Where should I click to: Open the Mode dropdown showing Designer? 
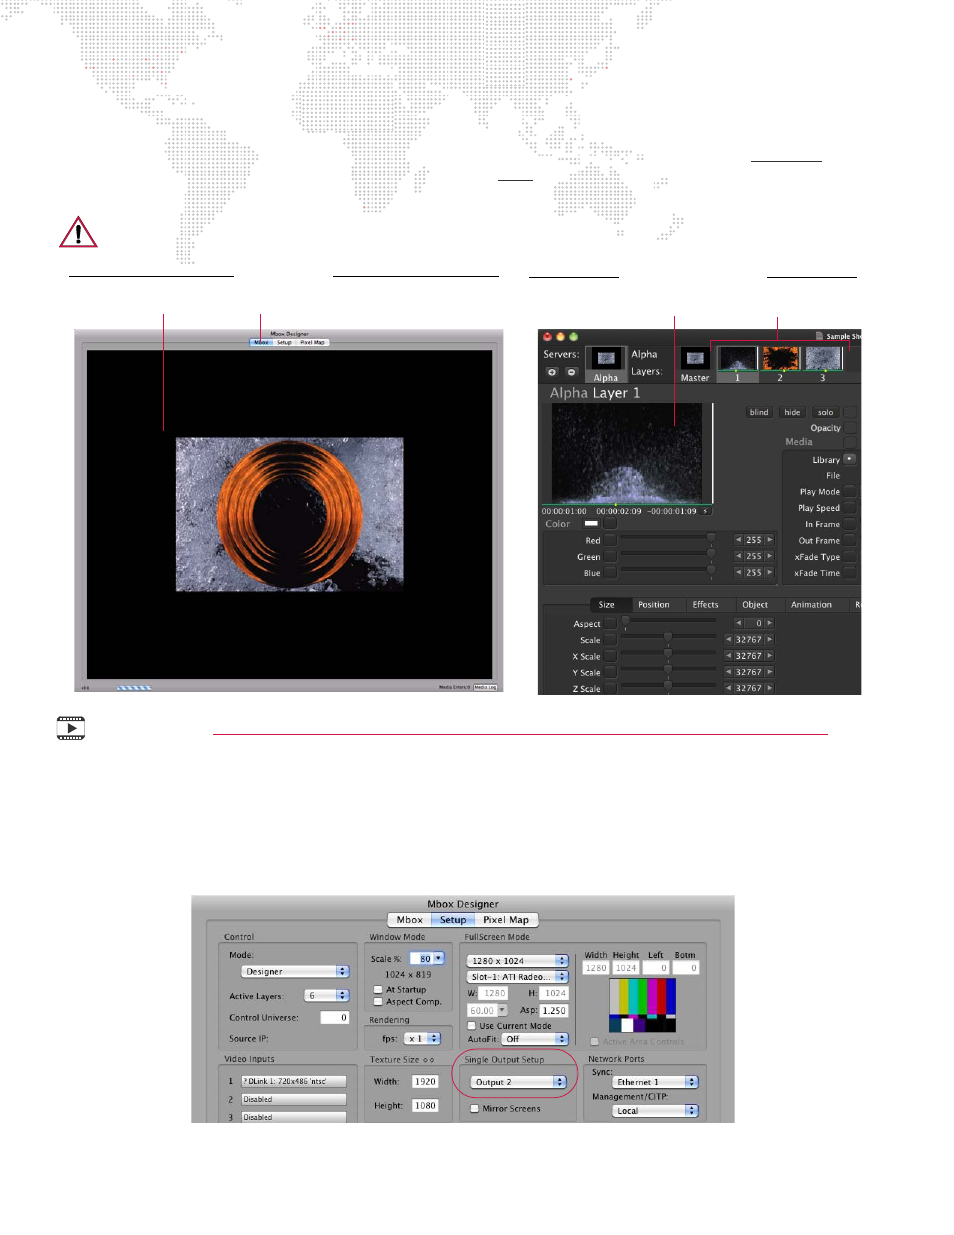coord(295,972)
